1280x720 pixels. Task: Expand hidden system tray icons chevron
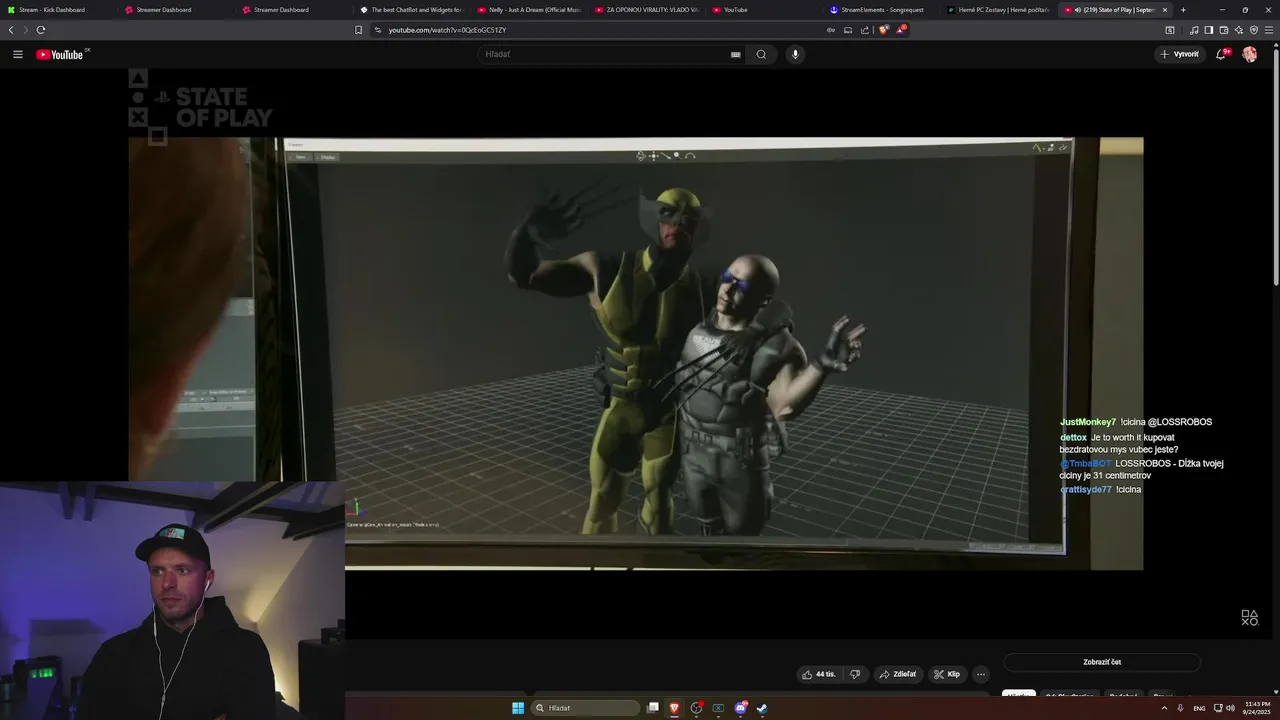[x=1164, y=708]
